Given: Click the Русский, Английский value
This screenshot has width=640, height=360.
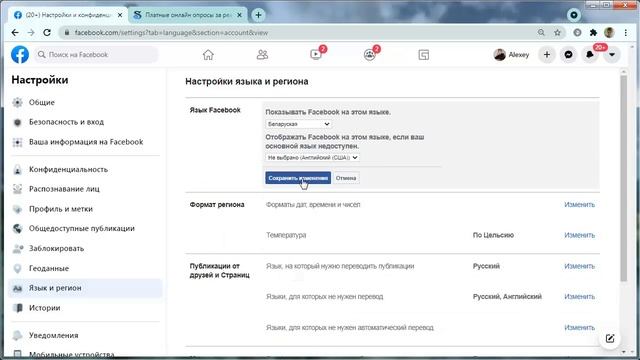Looking at the screenshot, I should tap(507, 297).
